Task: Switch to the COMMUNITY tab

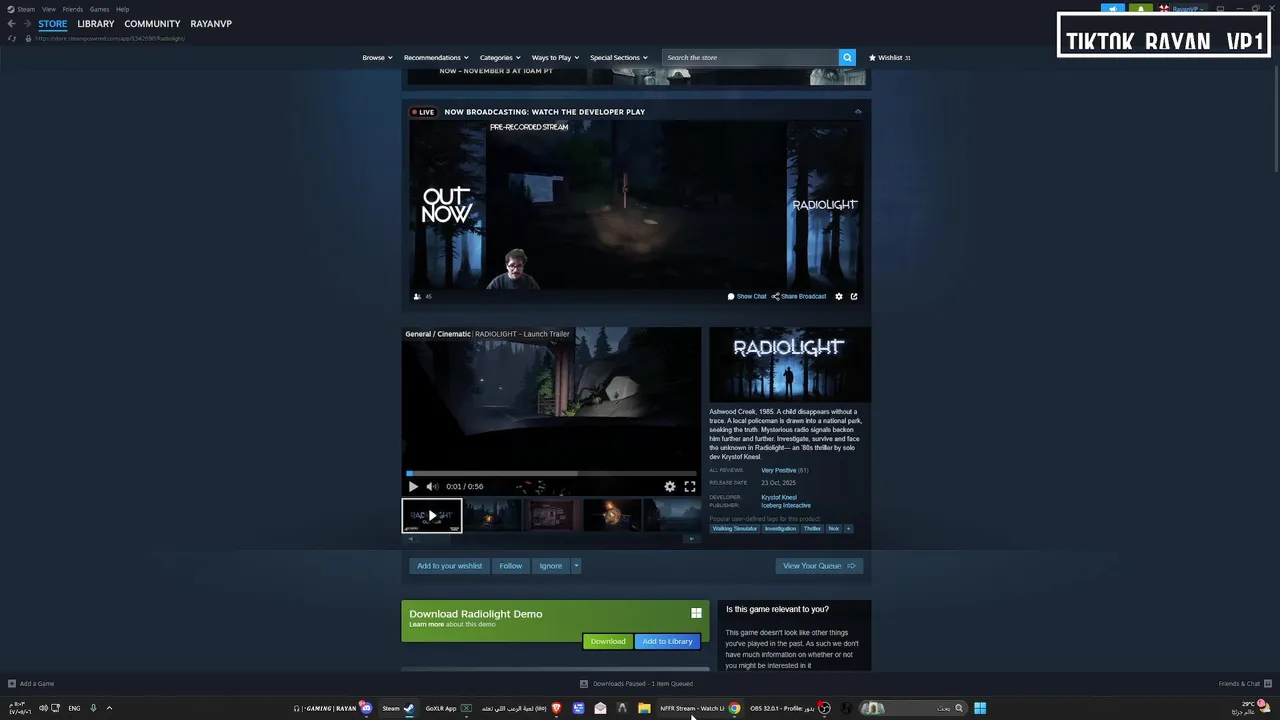Action: (152, 23)
